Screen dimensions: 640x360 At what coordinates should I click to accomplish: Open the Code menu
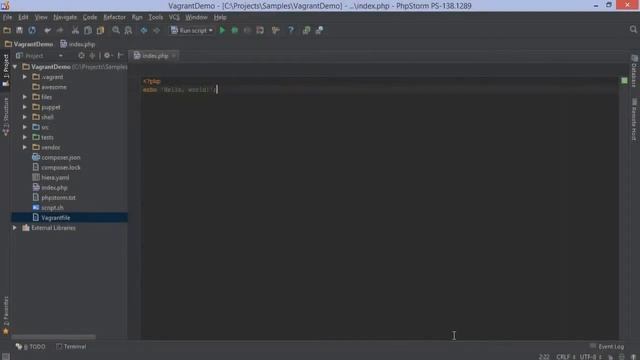pyautogui.click(x=90, y=17)
